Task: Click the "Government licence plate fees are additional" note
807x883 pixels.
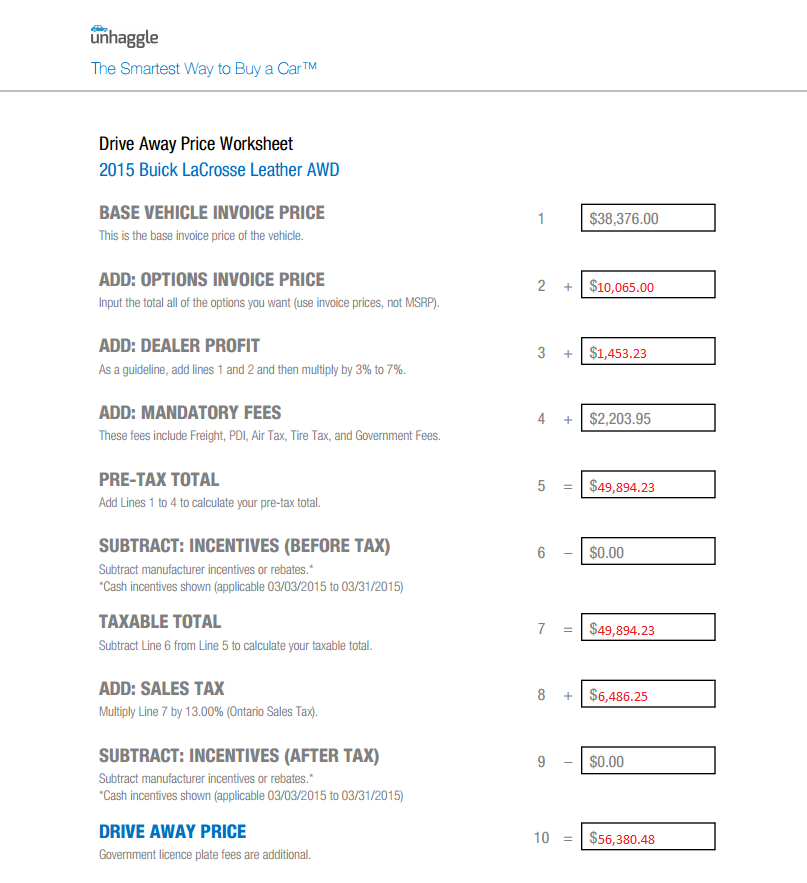Action: (204, 855)
